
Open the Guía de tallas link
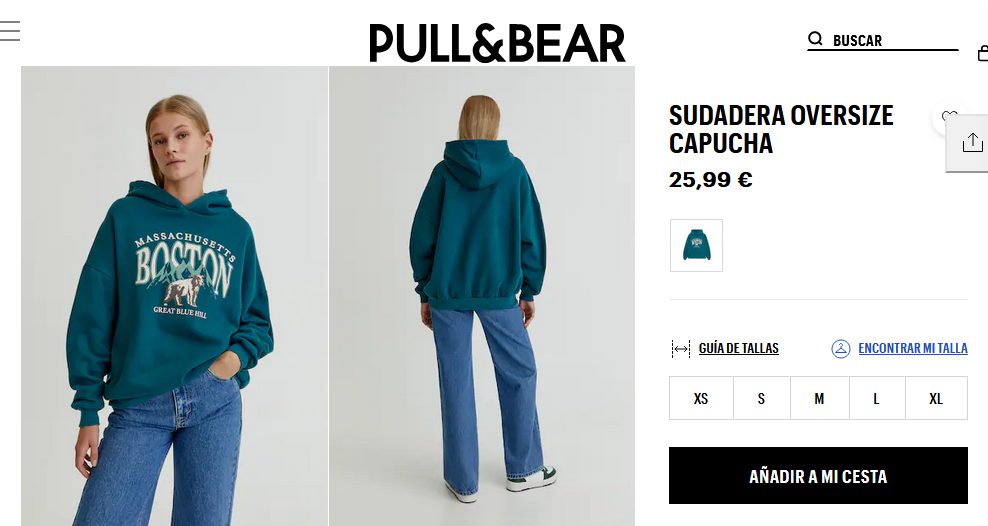738,348
